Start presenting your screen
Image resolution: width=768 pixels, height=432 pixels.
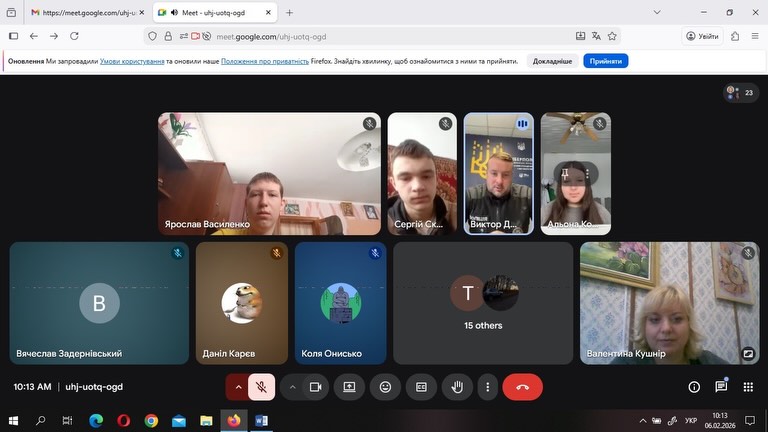point(350,387)
